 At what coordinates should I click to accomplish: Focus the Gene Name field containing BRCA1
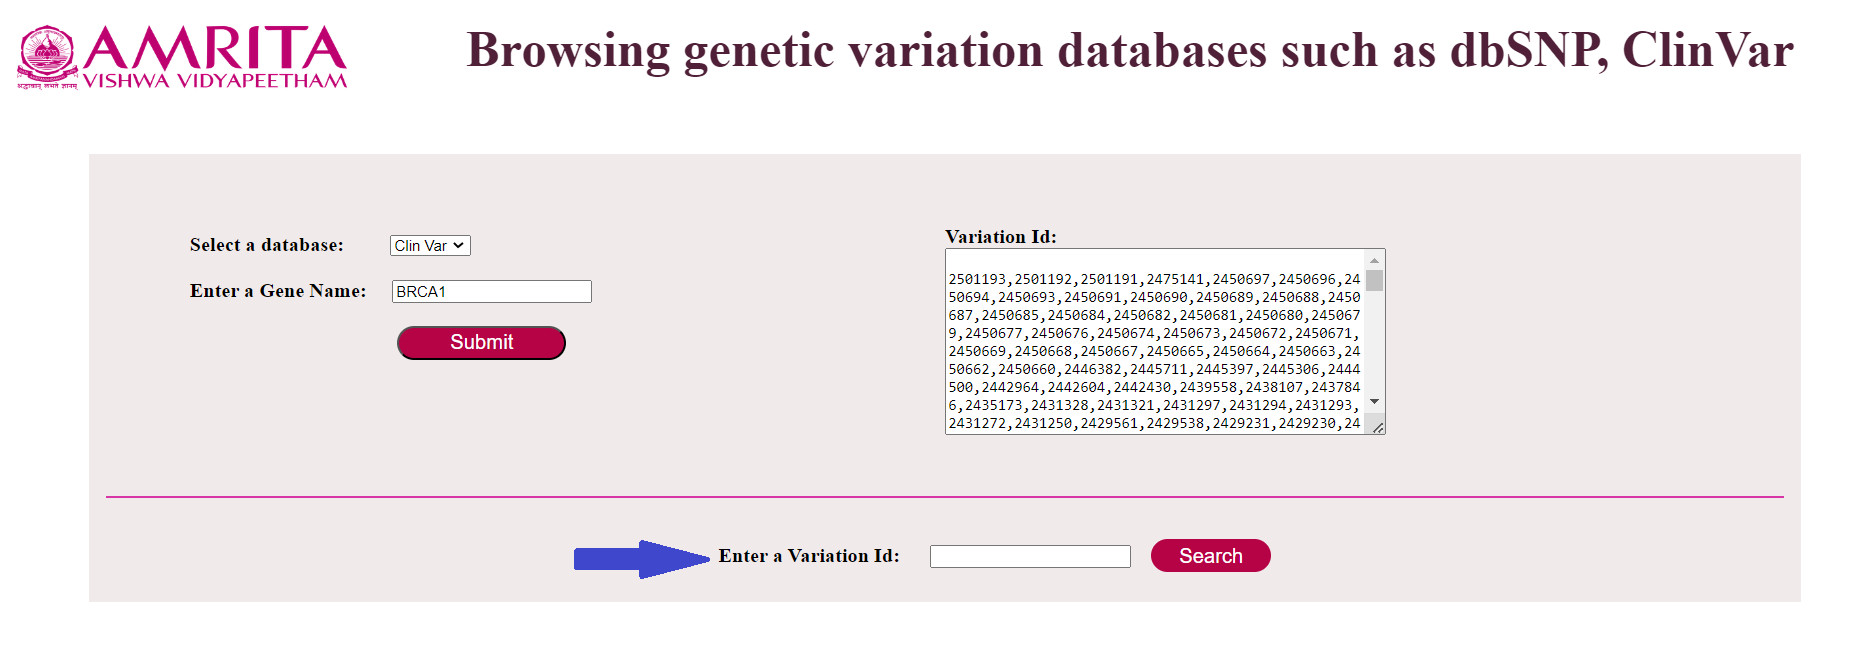(491, 292)
